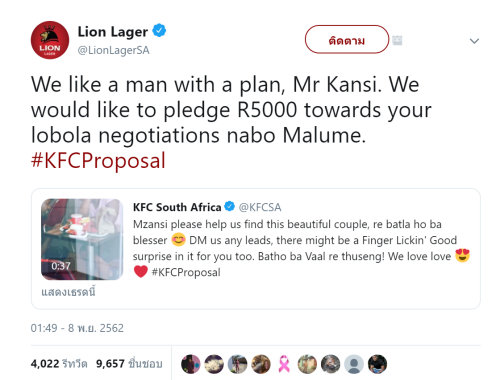Play the quoted tweet video thumbnail
Screen dimensions: 500x380
pyautogui.click(x=82, y=239)
